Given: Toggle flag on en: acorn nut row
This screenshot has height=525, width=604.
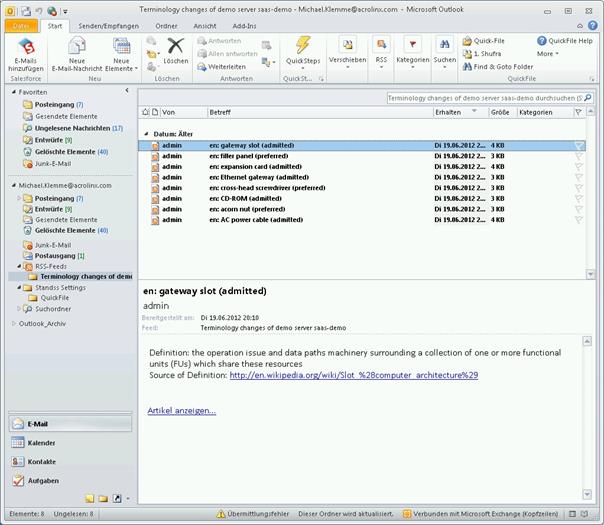Looking at the screenshot, I should [x=579, y=209].
